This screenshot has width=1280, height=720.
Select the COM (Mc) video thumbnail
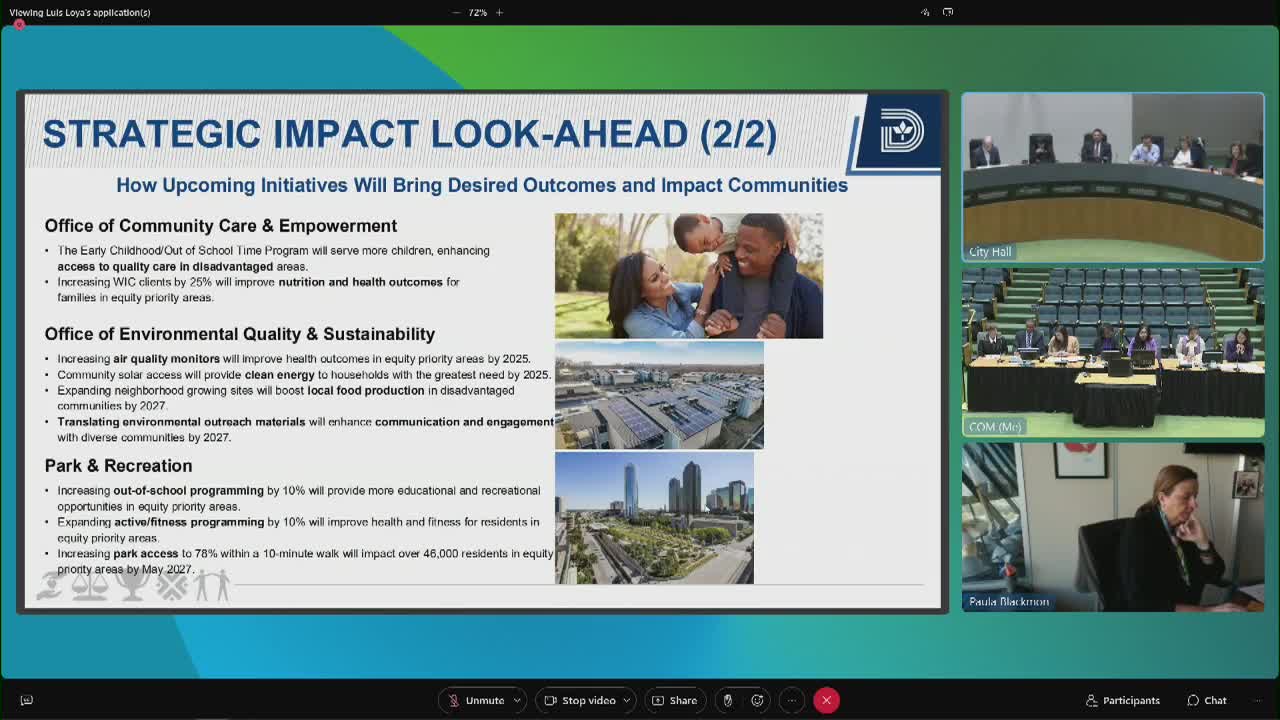1113,352
